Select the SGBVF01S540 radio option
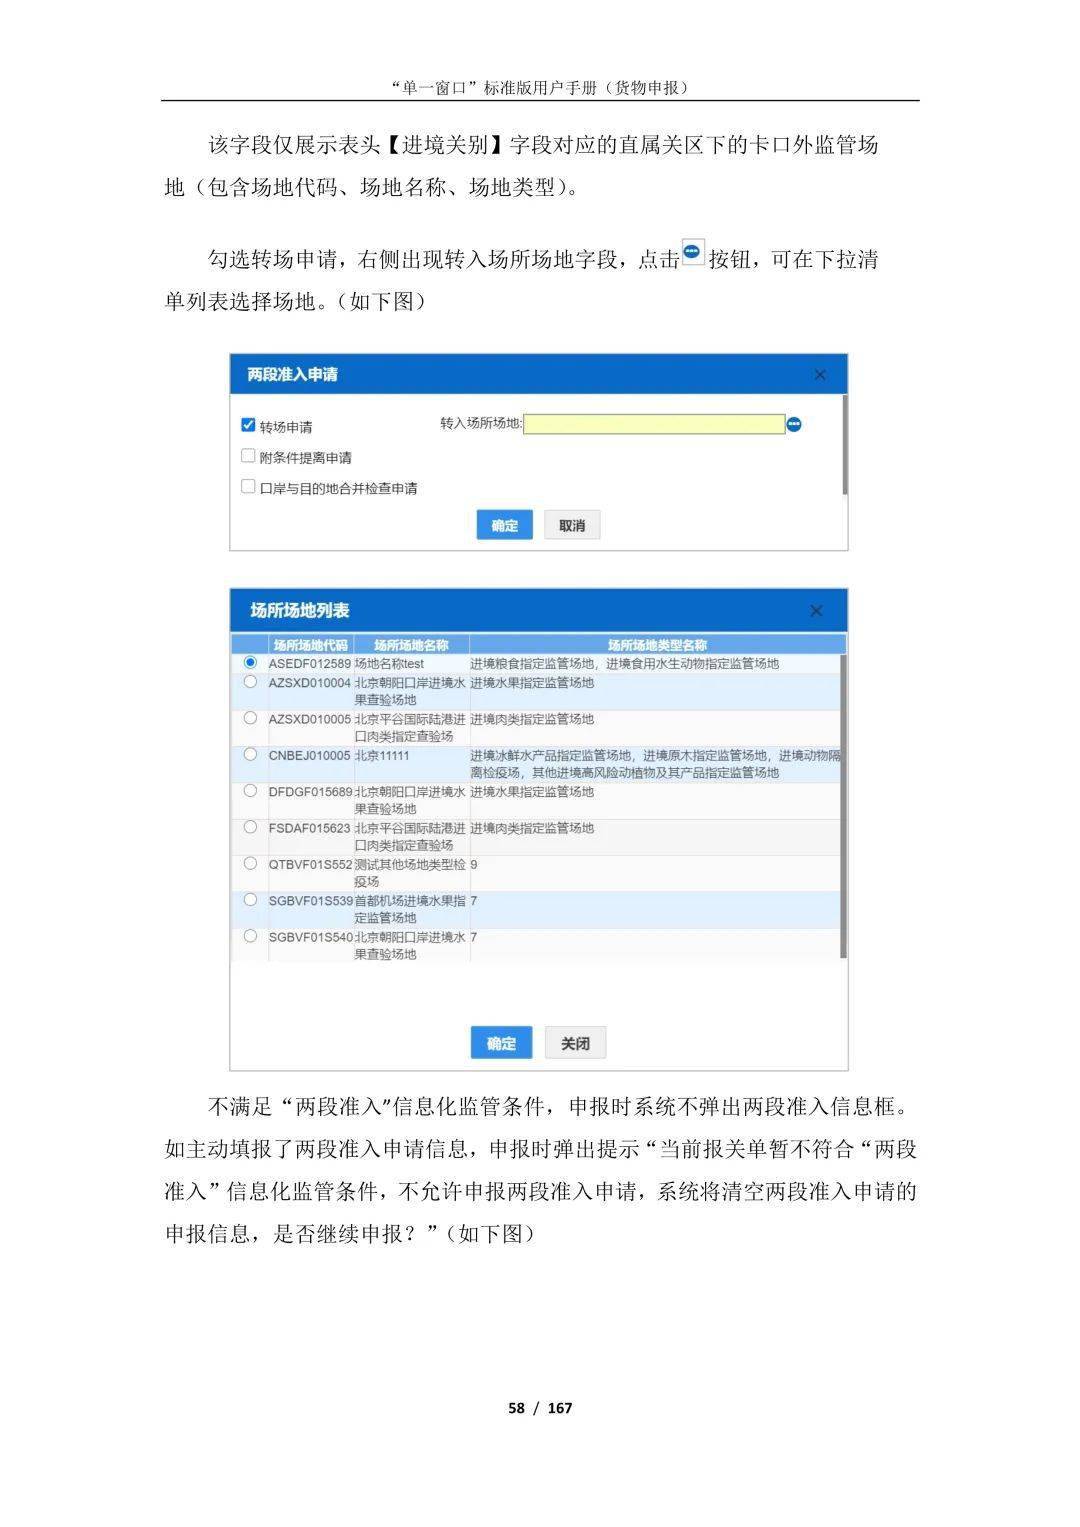Screen dimensions: 1080x1527 point(250,937)
